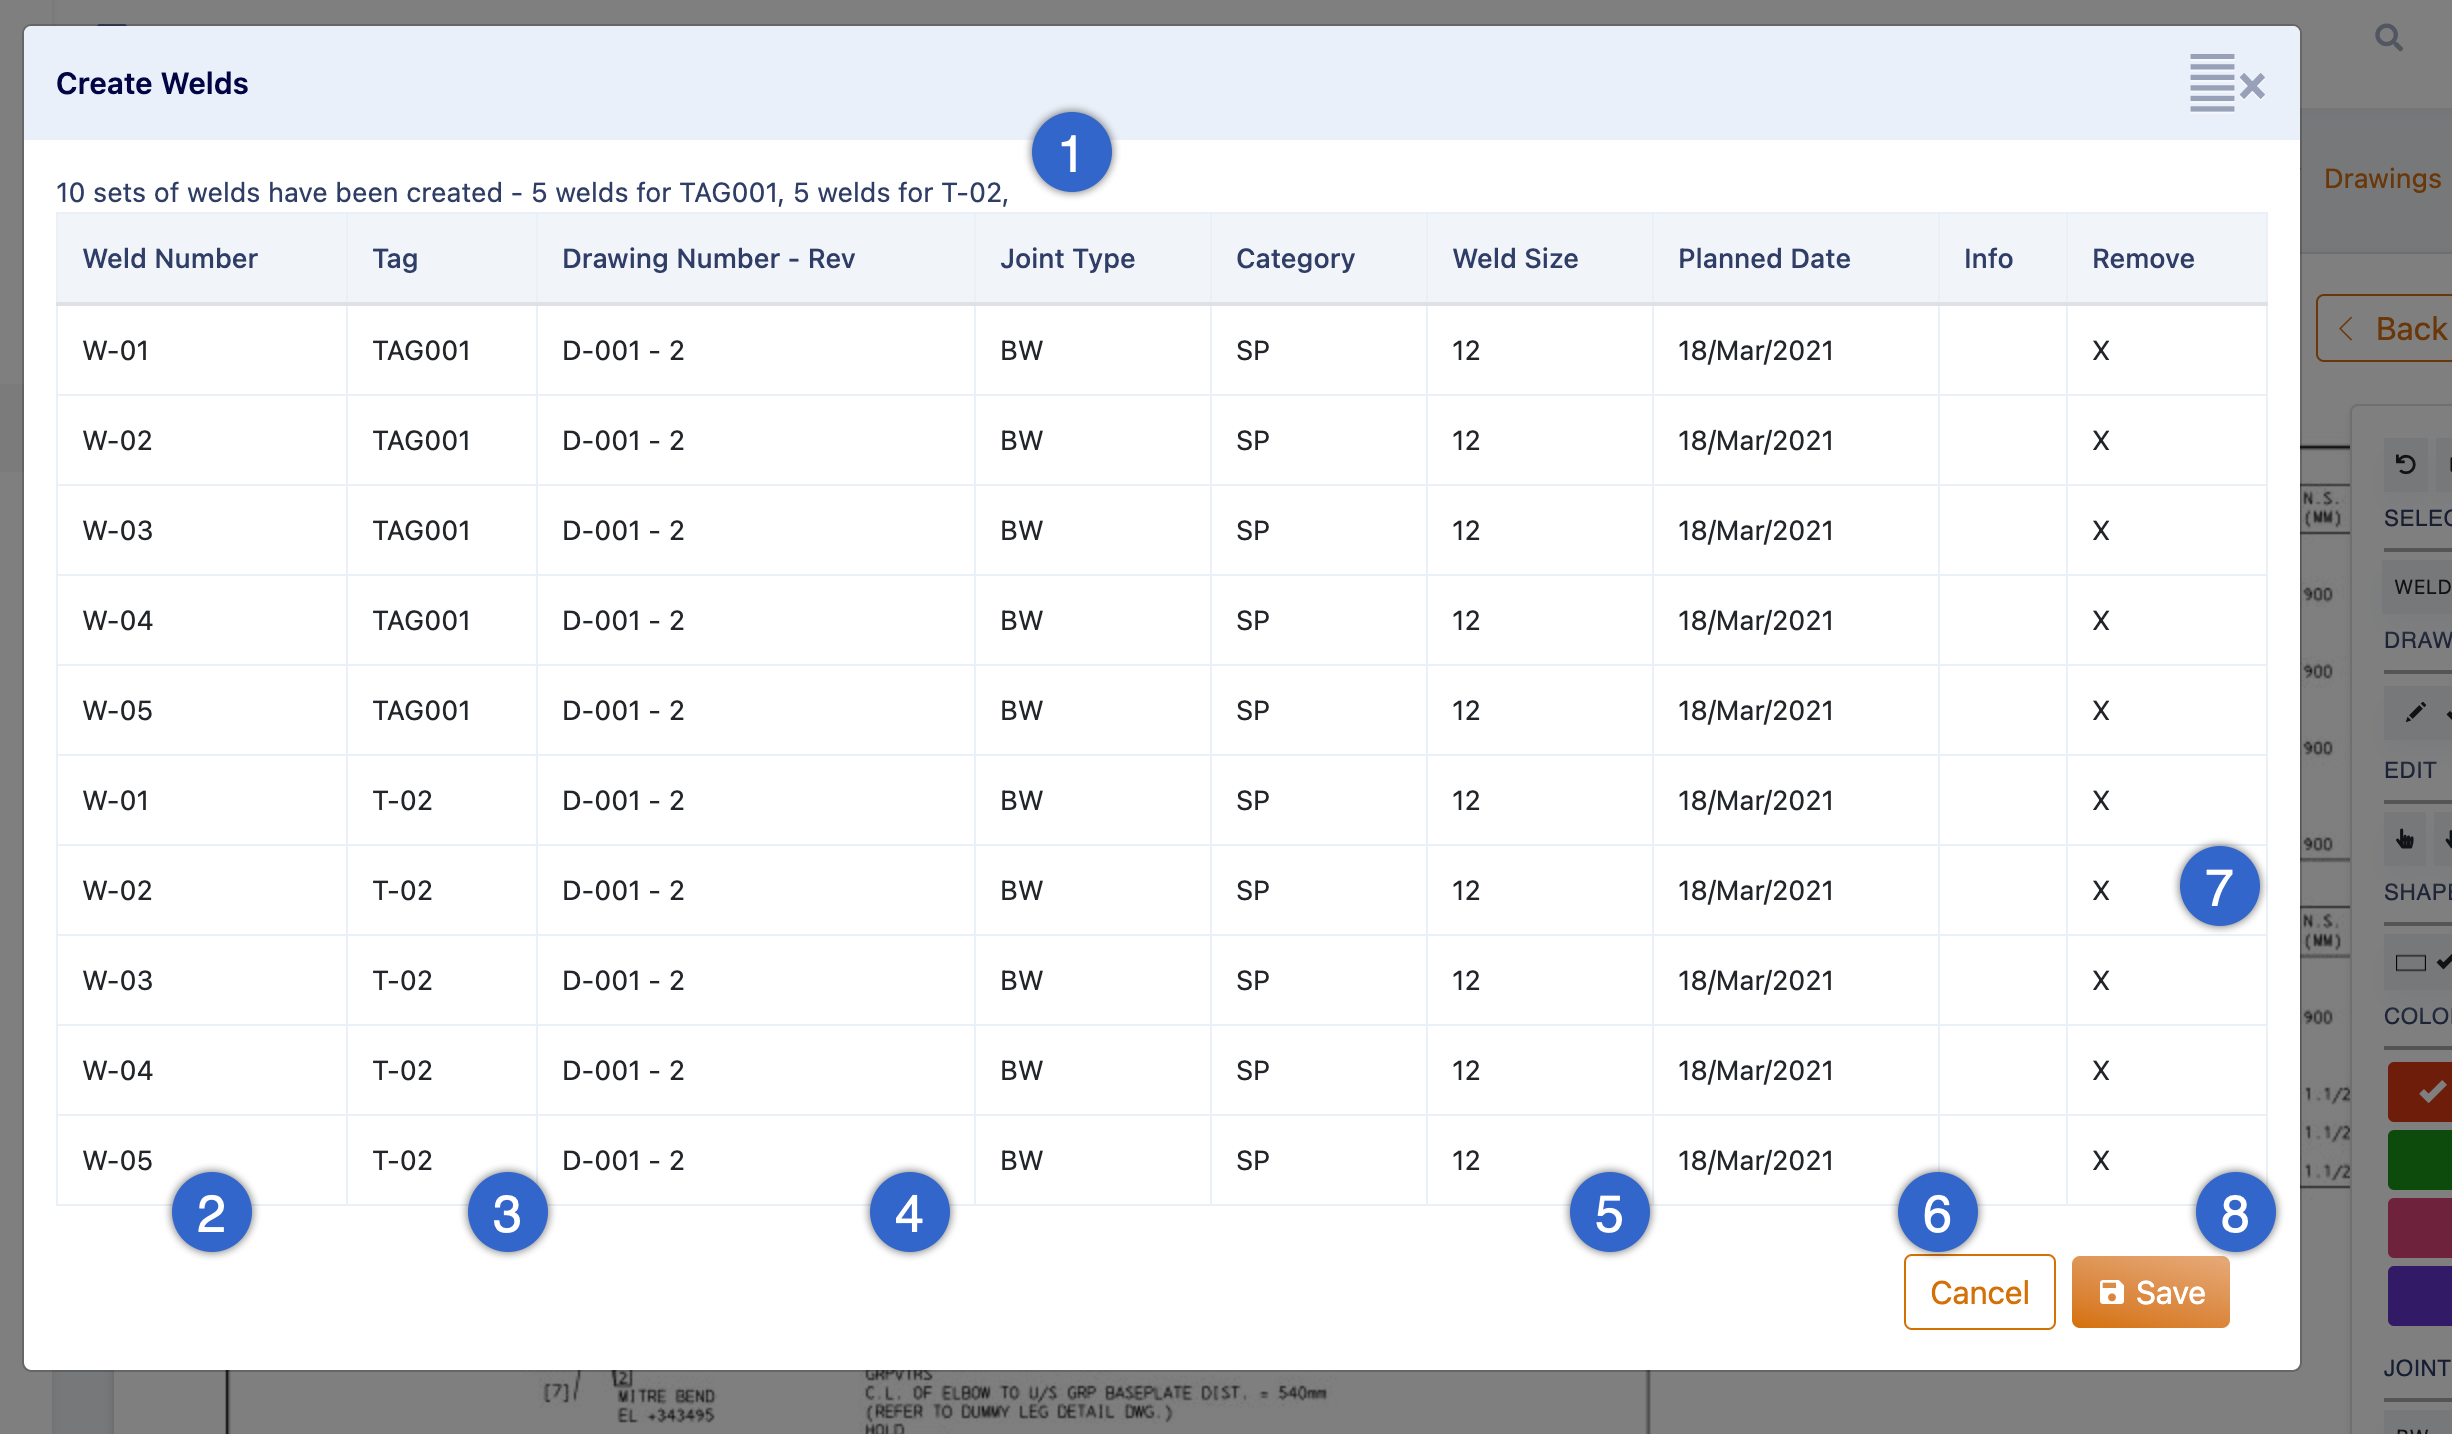Screen dimensions: 2452x1434
Task: Click the Save button
Action: (x=2150, y=1292)
